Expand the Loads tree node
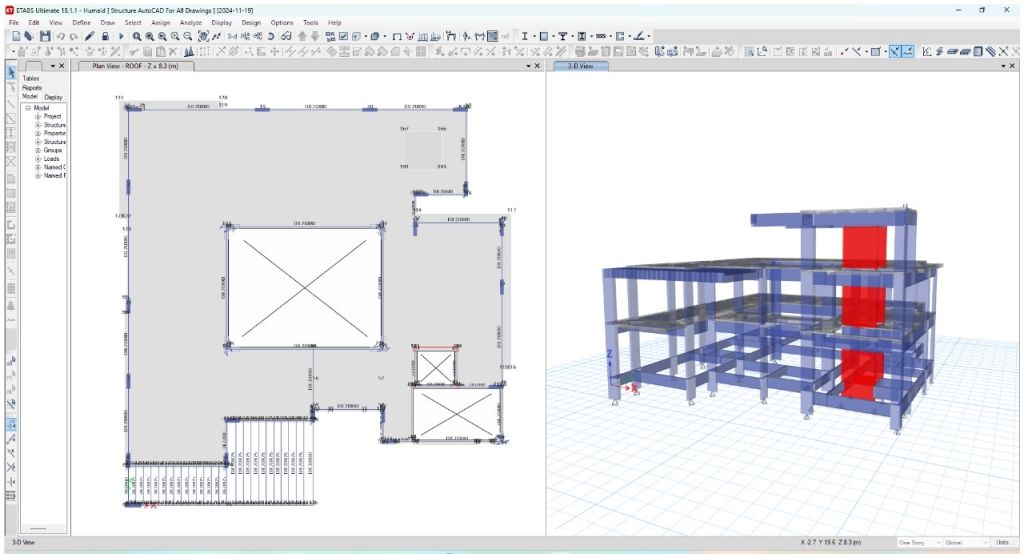The width and height of the screenshot is (1024, 554). point(38,159)
